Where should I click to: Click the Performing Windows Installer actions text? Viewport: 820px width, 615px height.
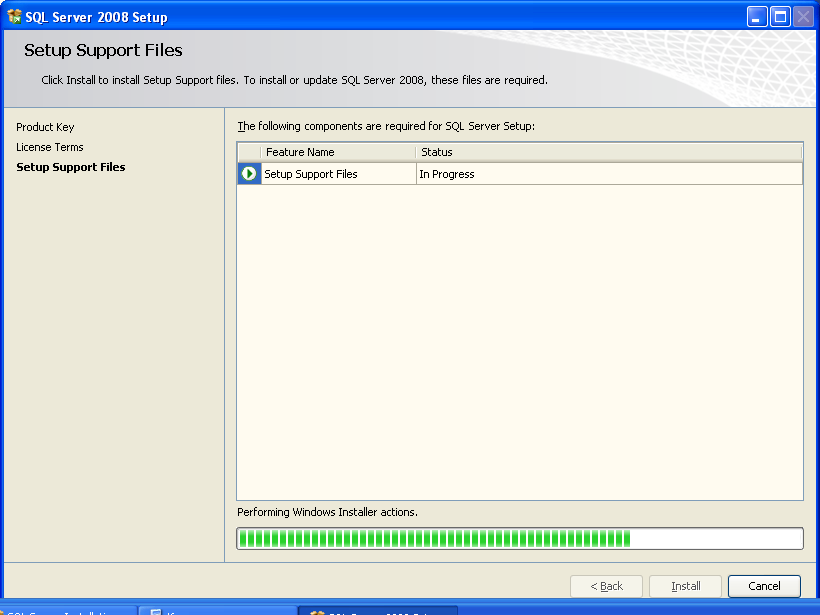point(327,512)
